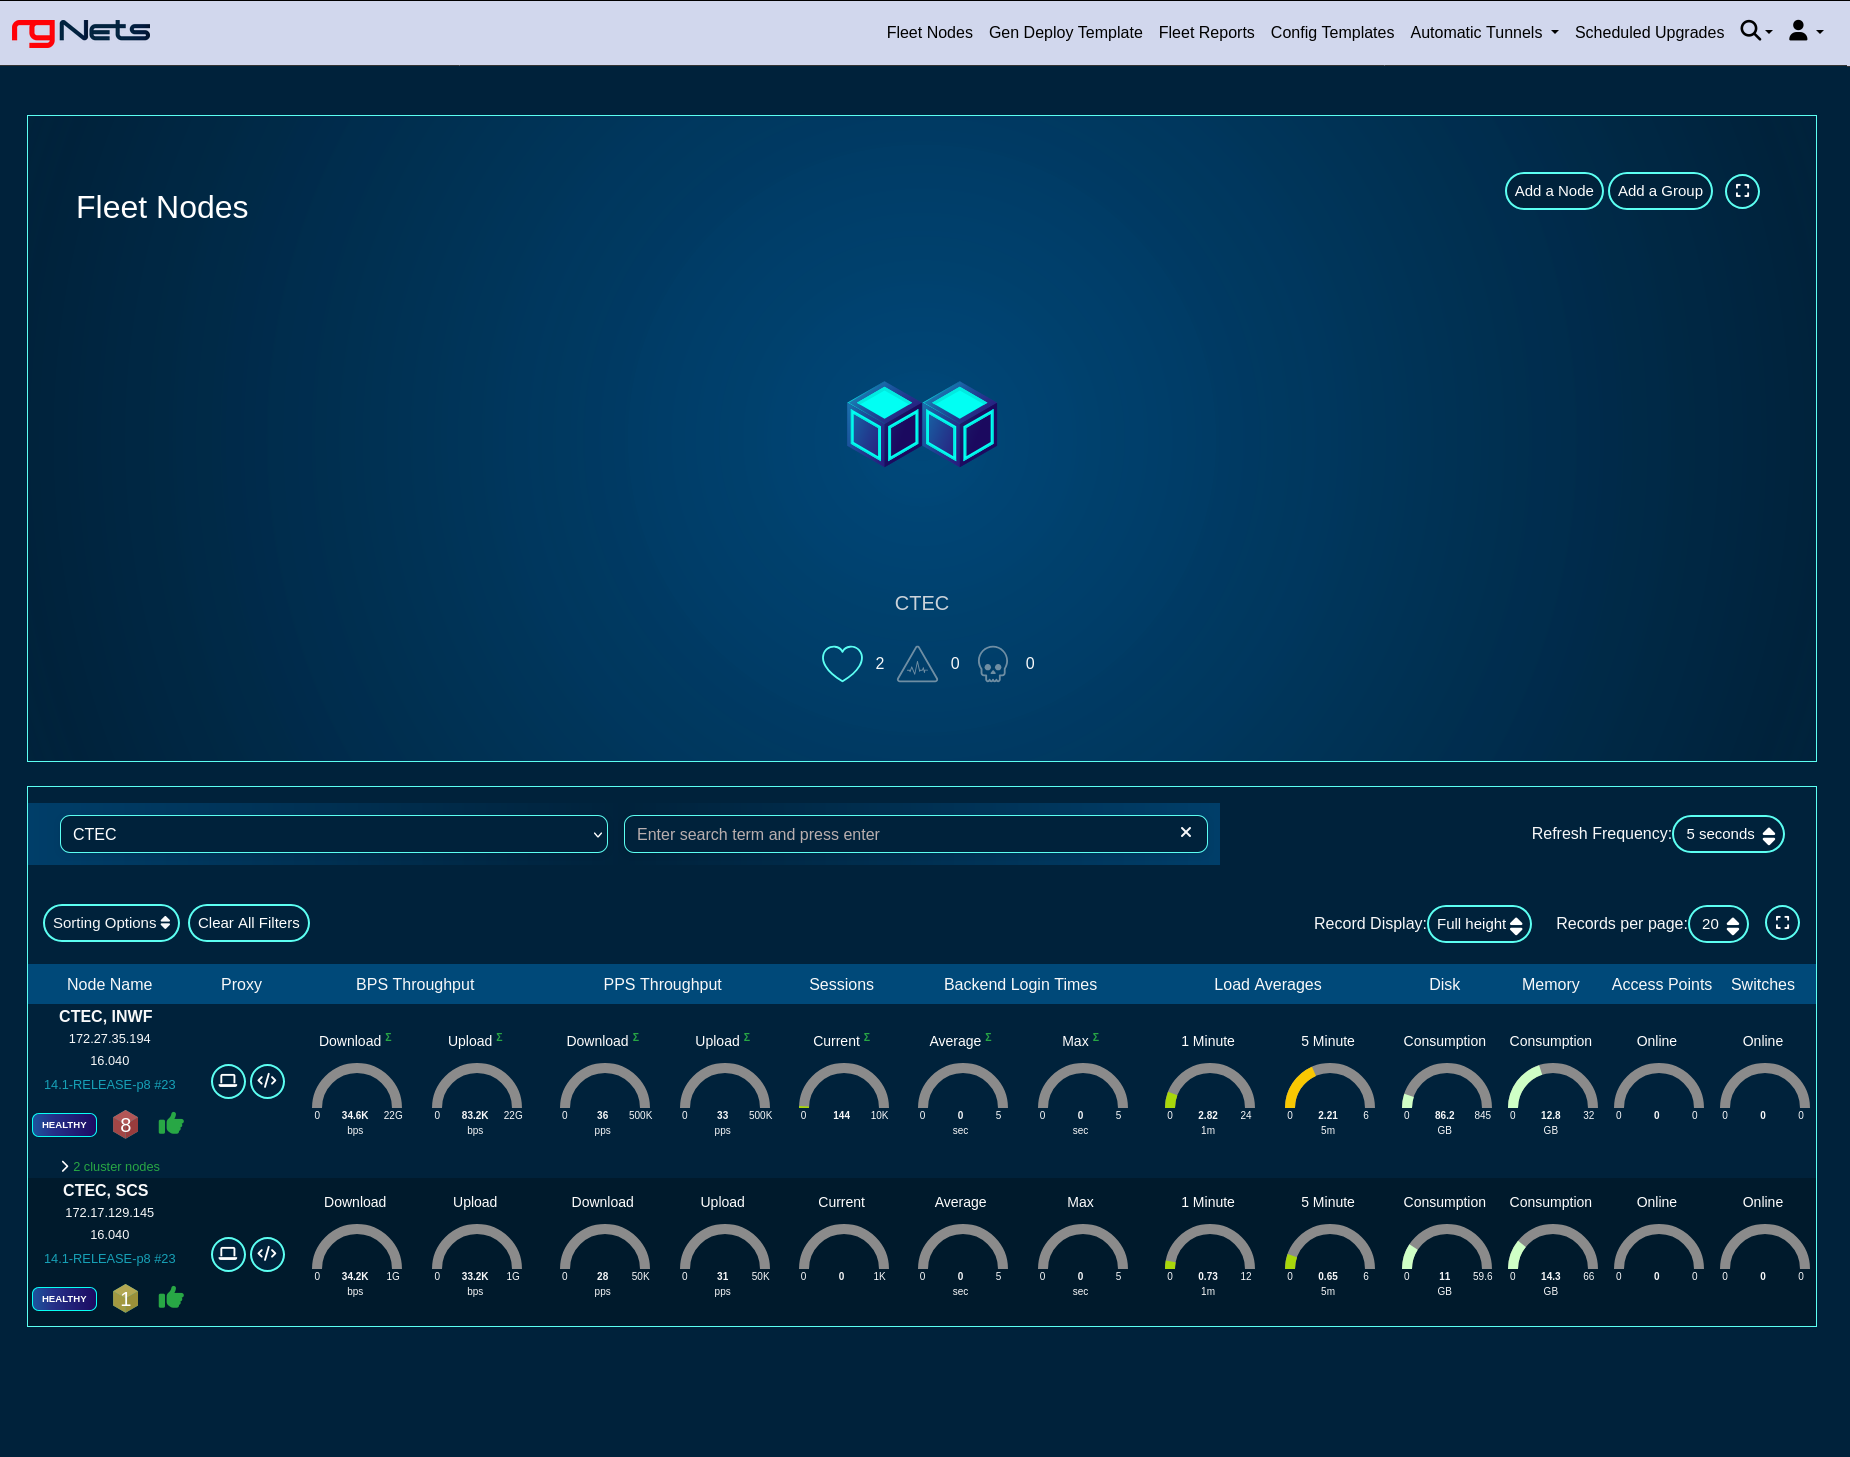Open the search icon in navbar
Viewport: 1850px width, 1457px height.
1755,32
